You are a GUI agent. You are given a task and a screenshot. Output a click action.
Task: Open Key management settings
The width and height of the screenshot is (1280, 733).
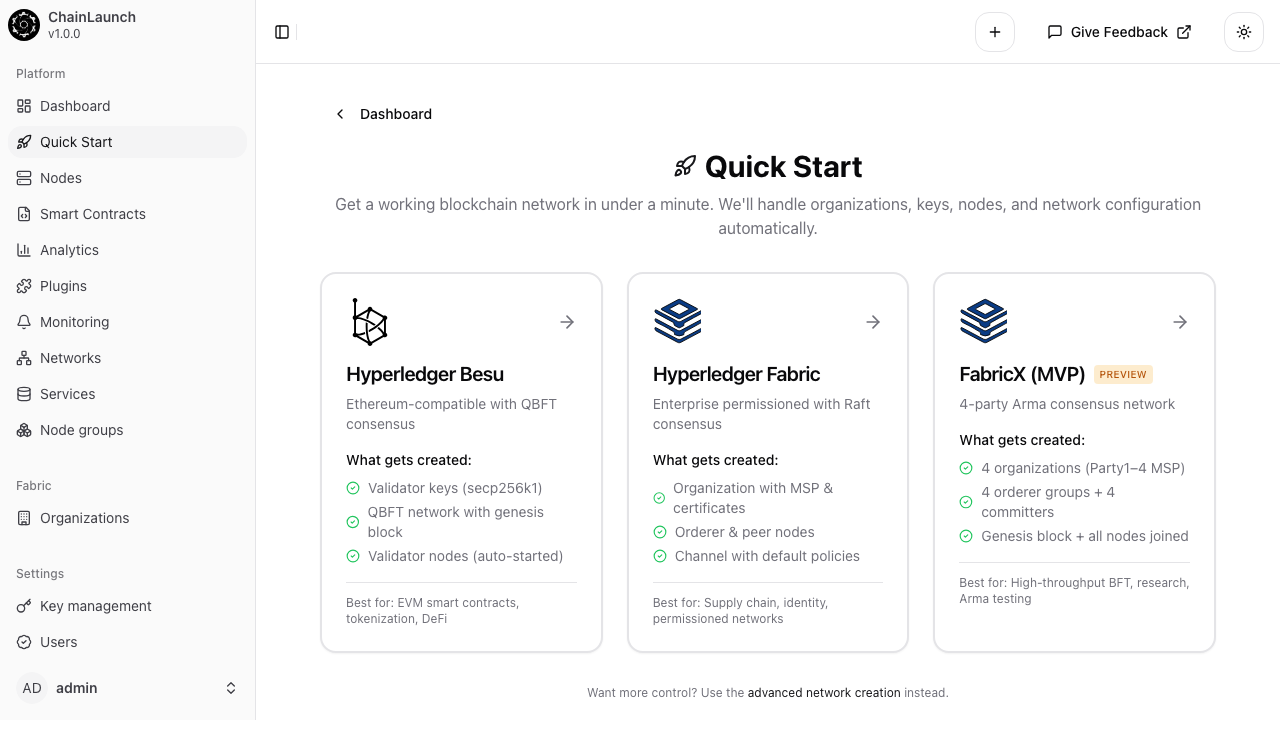(95, 605)
